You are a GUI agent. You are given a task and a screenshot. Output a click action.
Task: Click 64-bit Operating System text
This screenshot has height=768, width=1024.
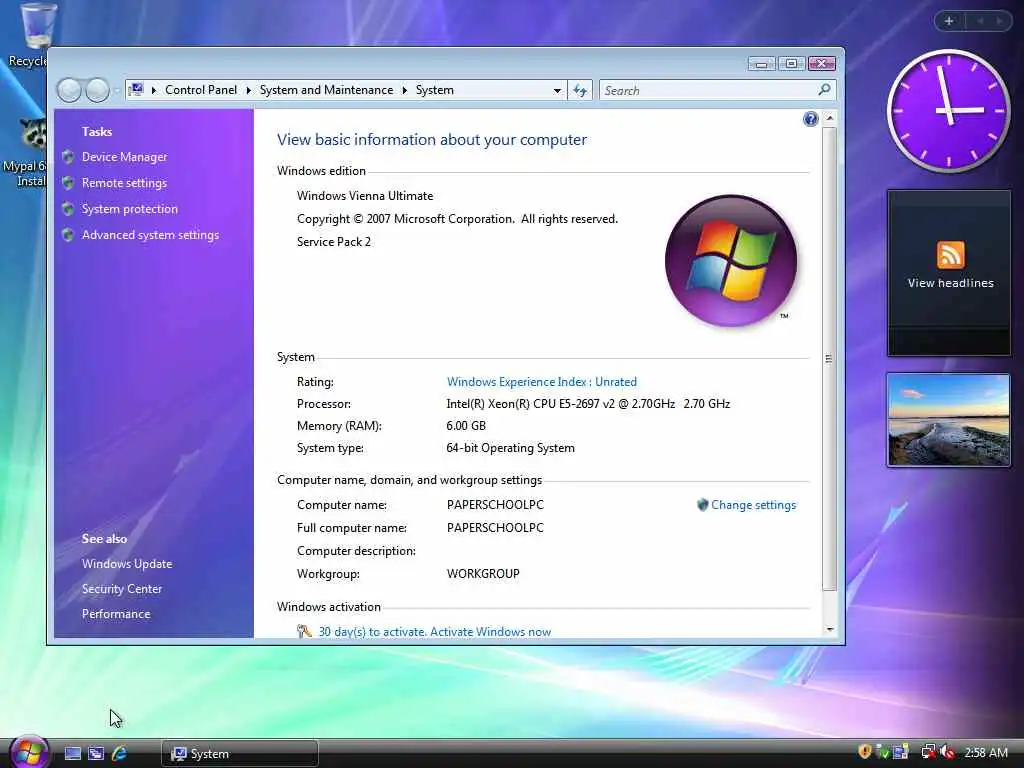pos(511,448)
